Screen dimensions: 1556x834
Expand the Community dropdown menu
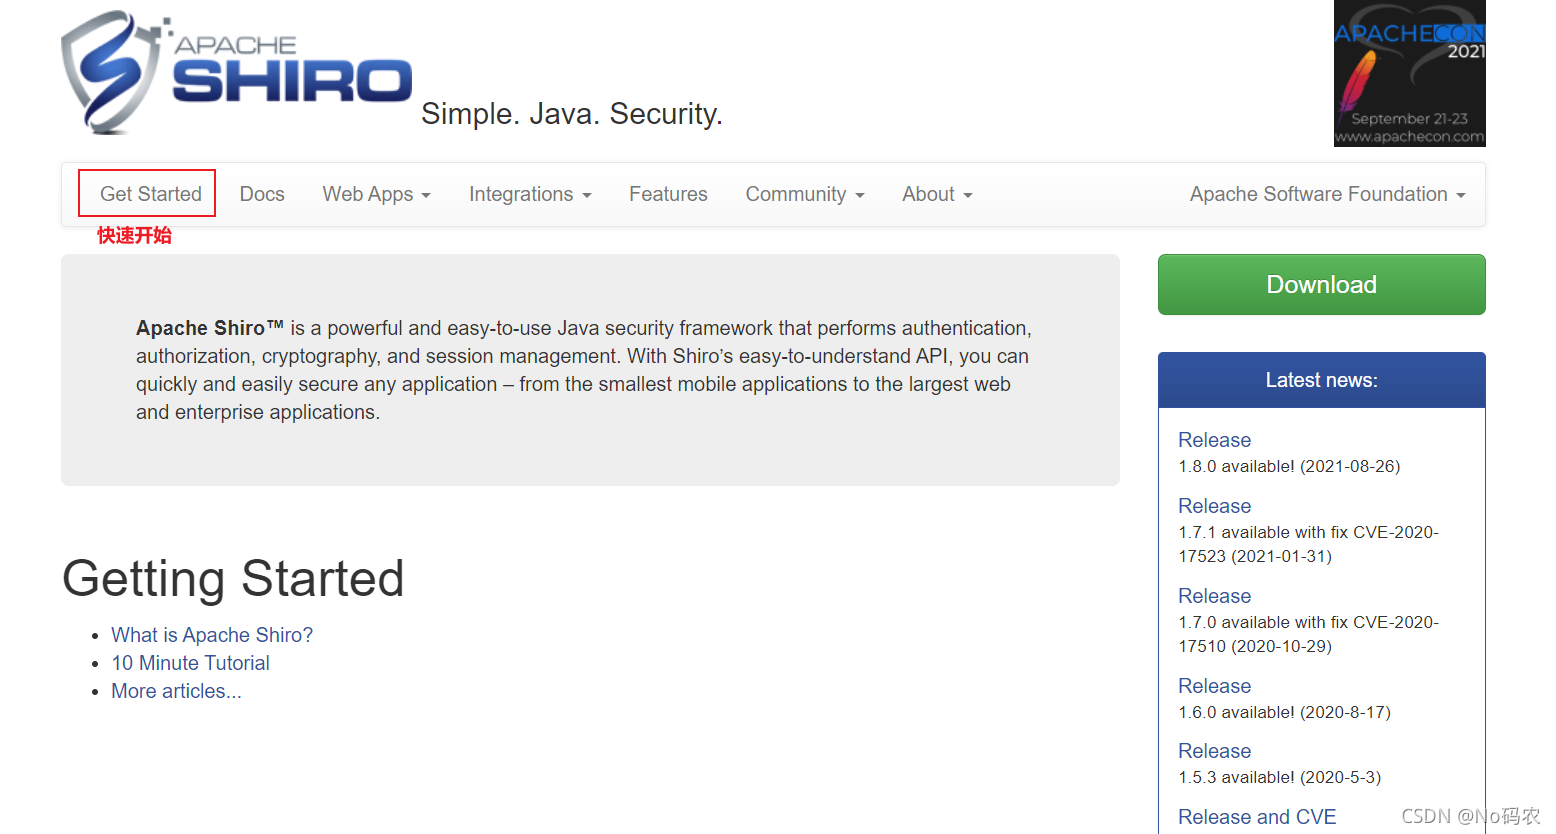[805, 194]
